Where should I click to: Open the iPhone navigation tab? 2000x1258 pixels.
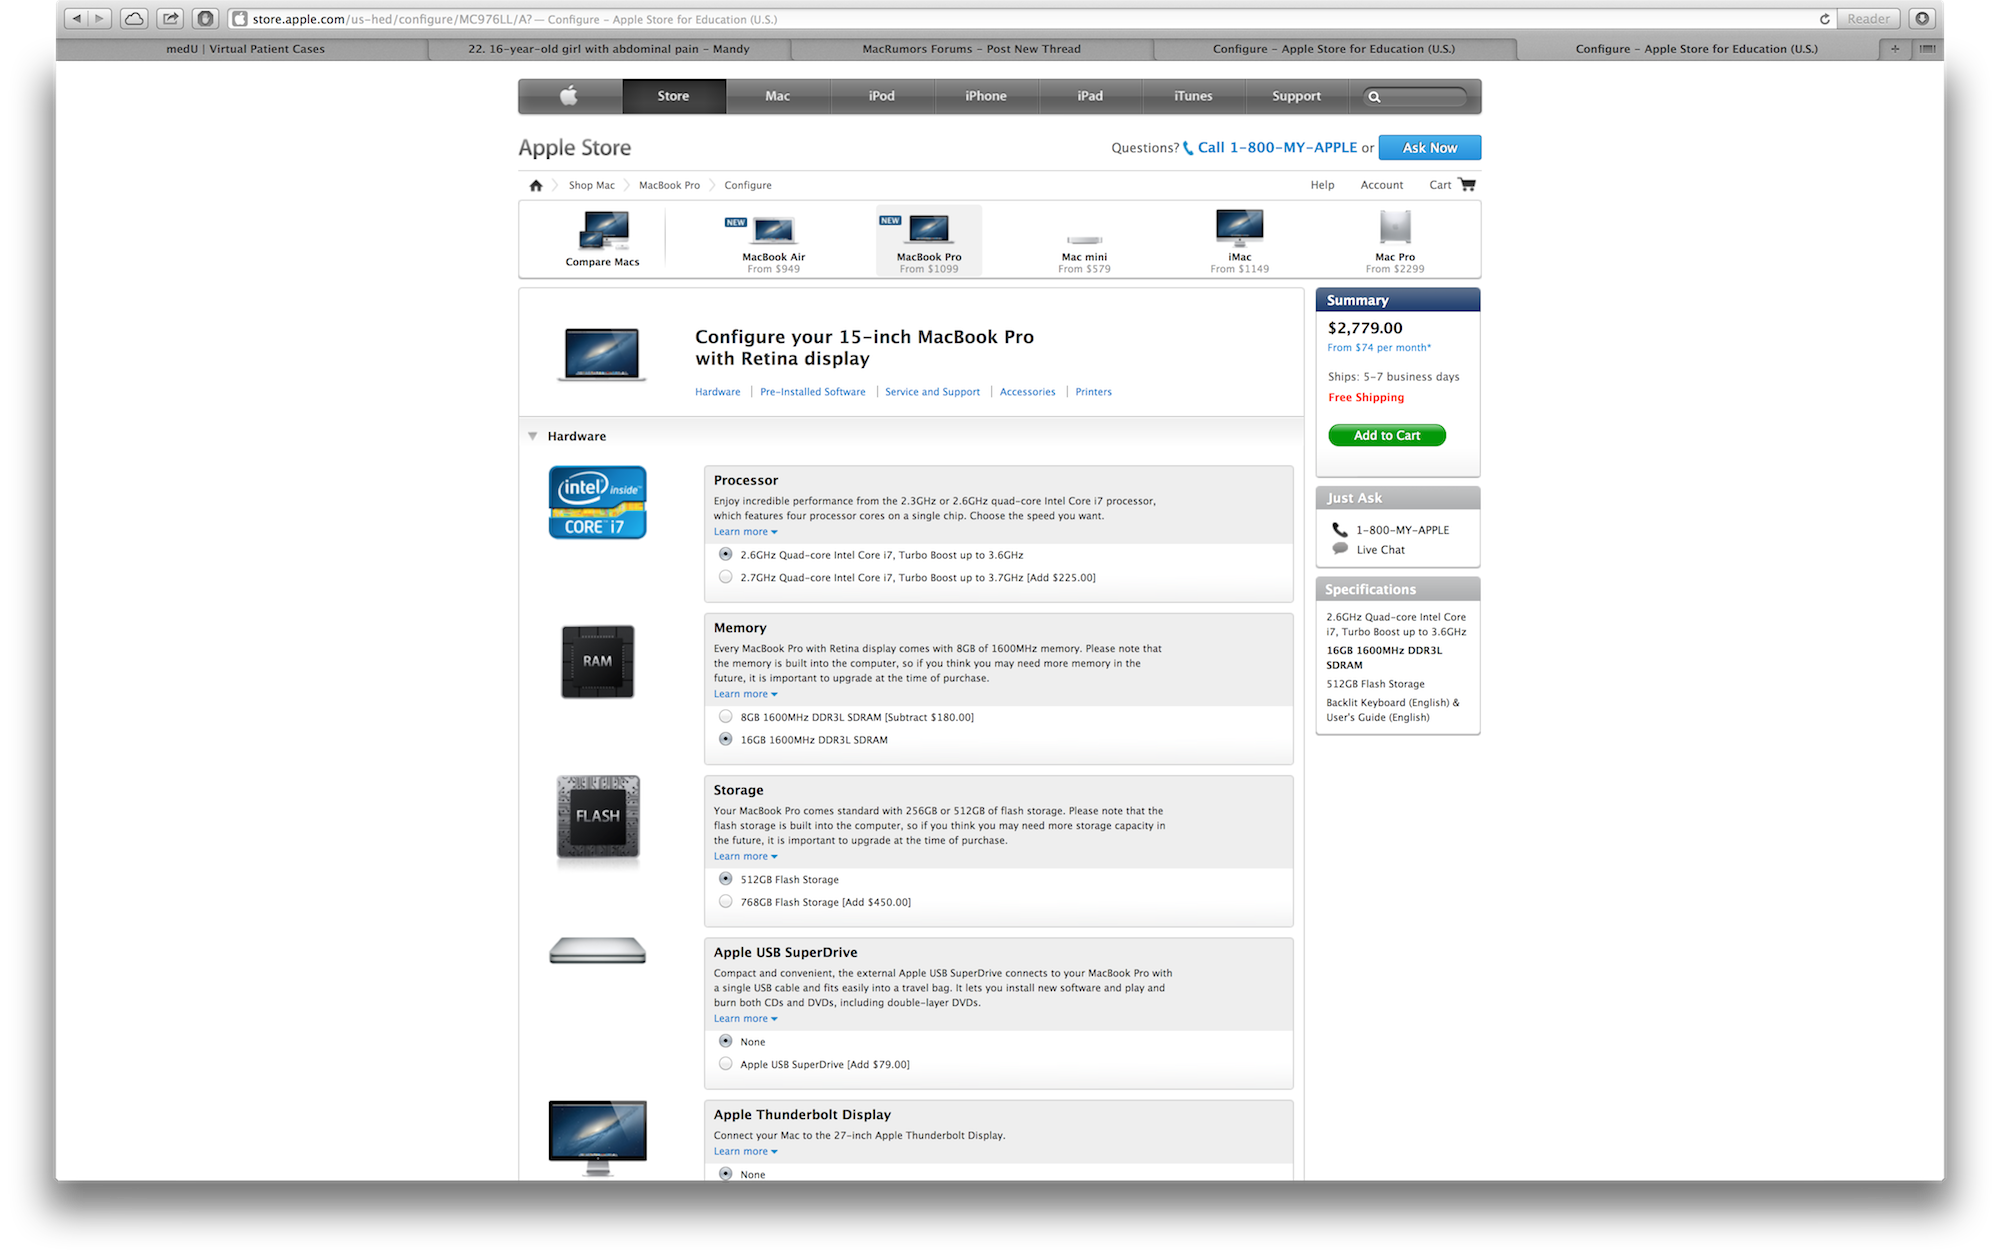click(986, 96)
